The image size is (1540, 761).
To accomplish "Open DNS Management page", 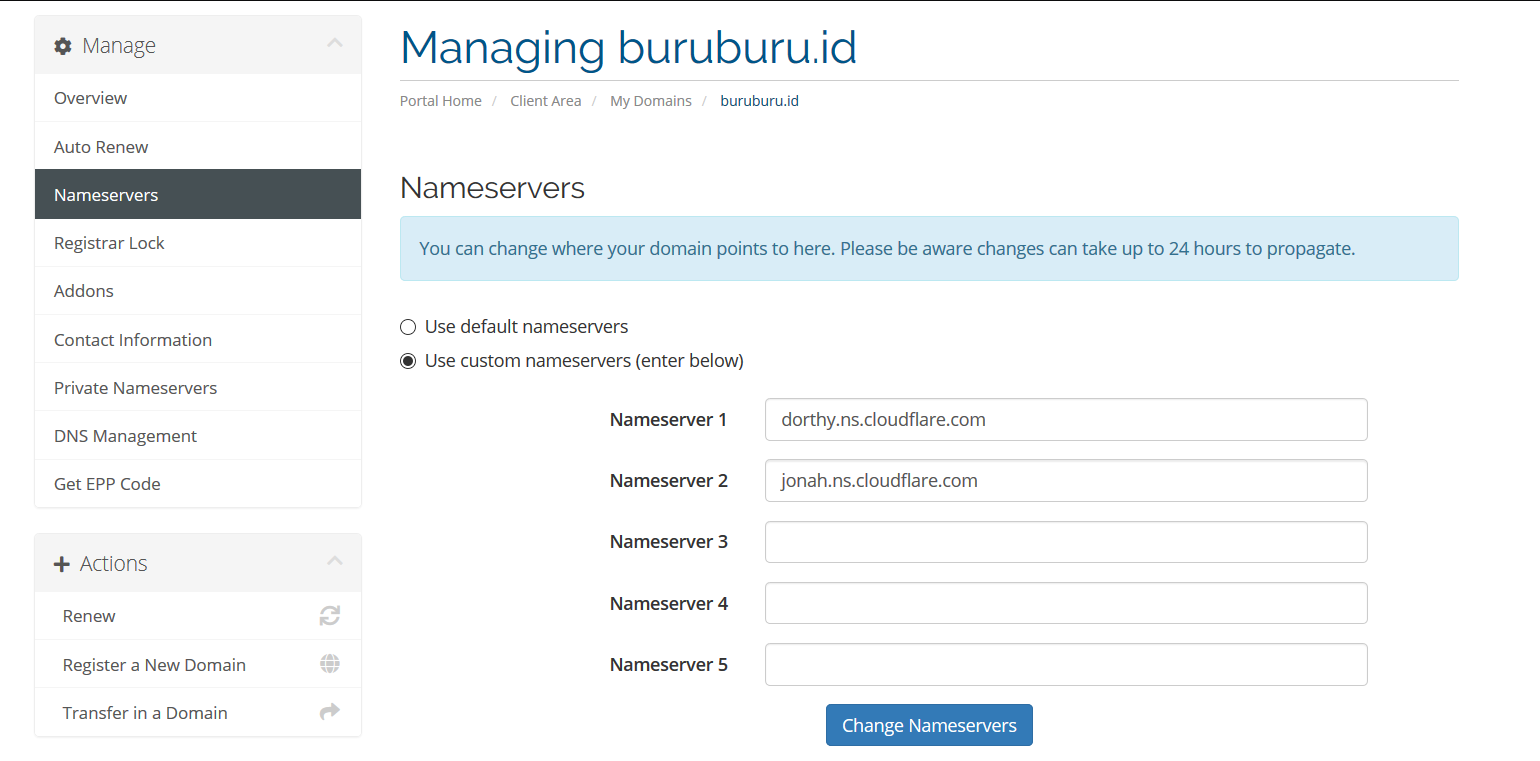I will (x=198, y=436).
